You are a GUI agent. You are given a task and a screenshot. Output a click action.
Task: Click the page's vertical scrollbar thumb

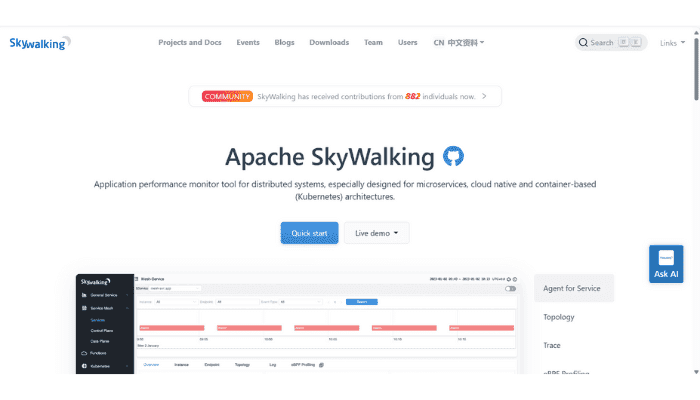pyautogui.click(x=696, y=69)
